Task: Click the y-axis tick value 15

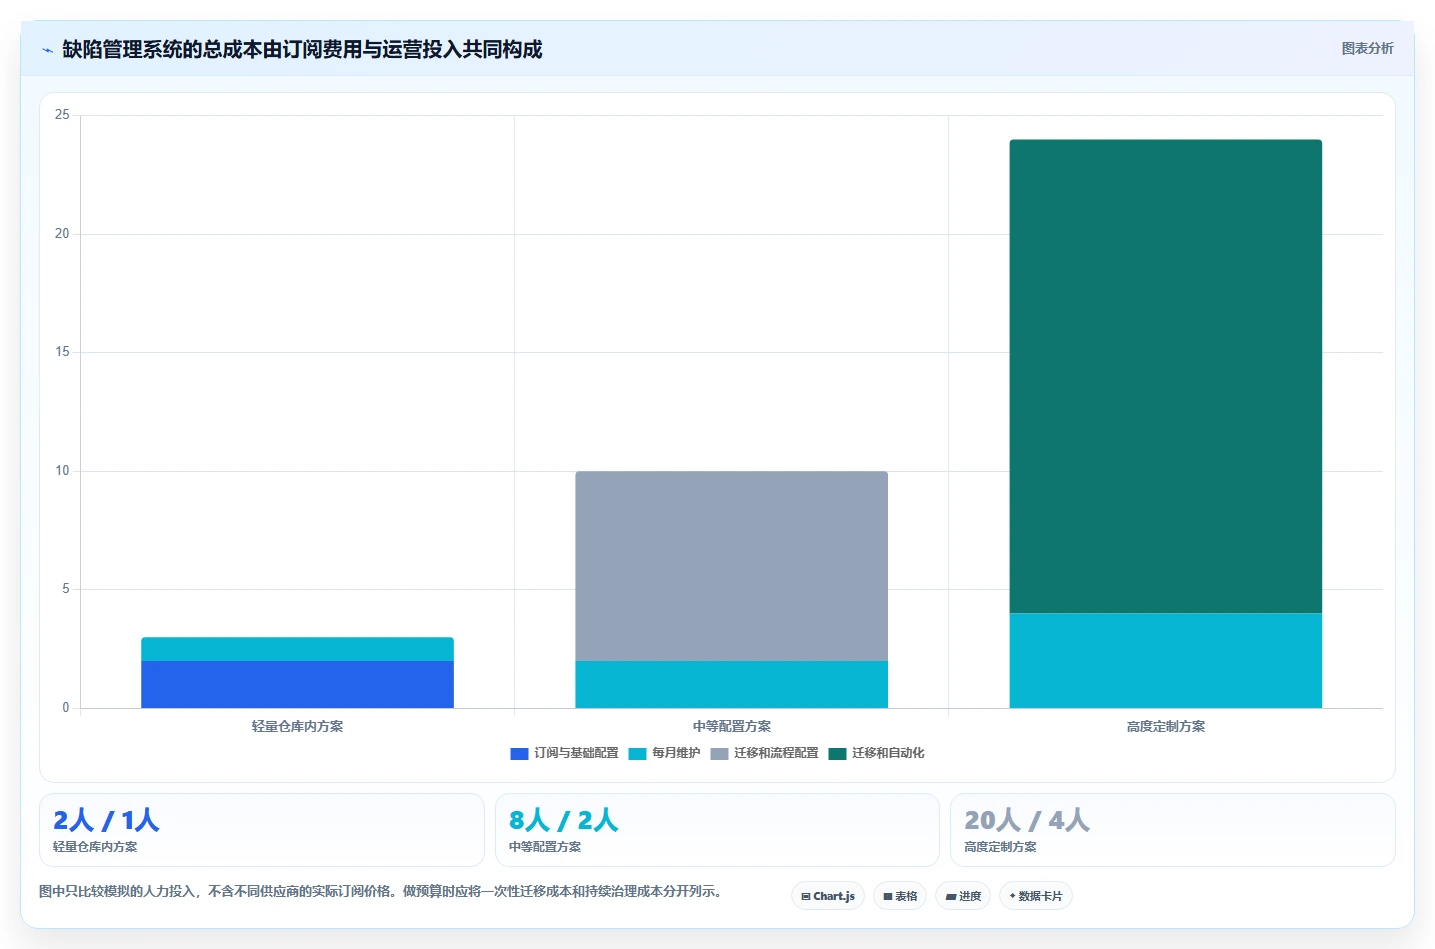Action: coord(62,352)
